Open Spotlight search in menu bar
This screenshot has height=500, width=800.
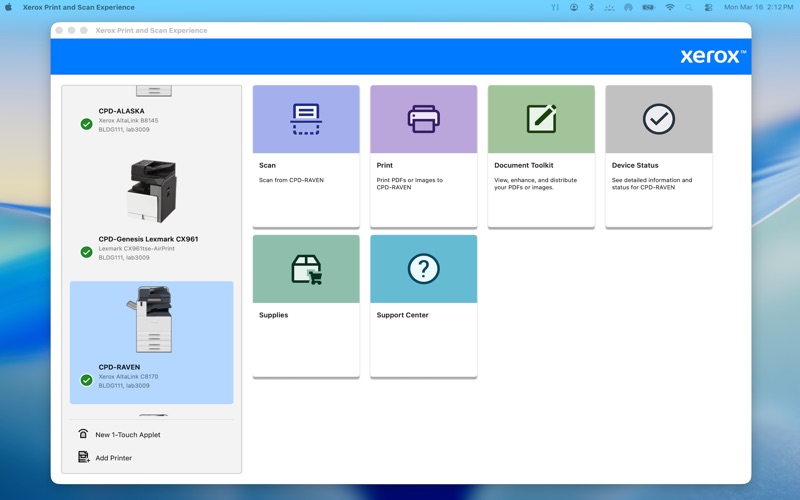[x=689, y=7]
